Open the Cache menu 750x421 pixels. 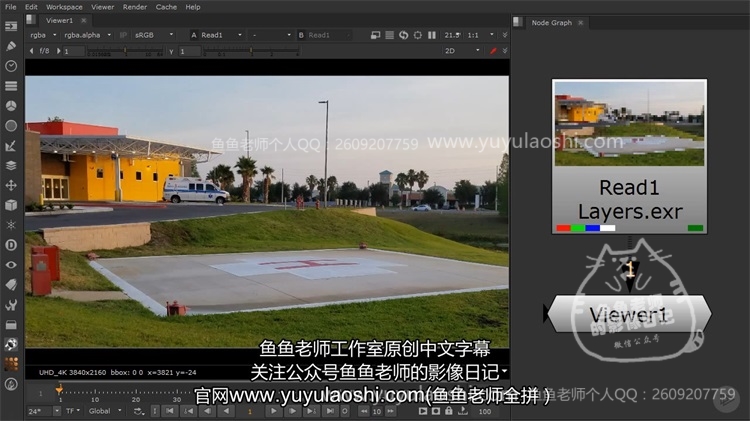(x=166, y=7)
